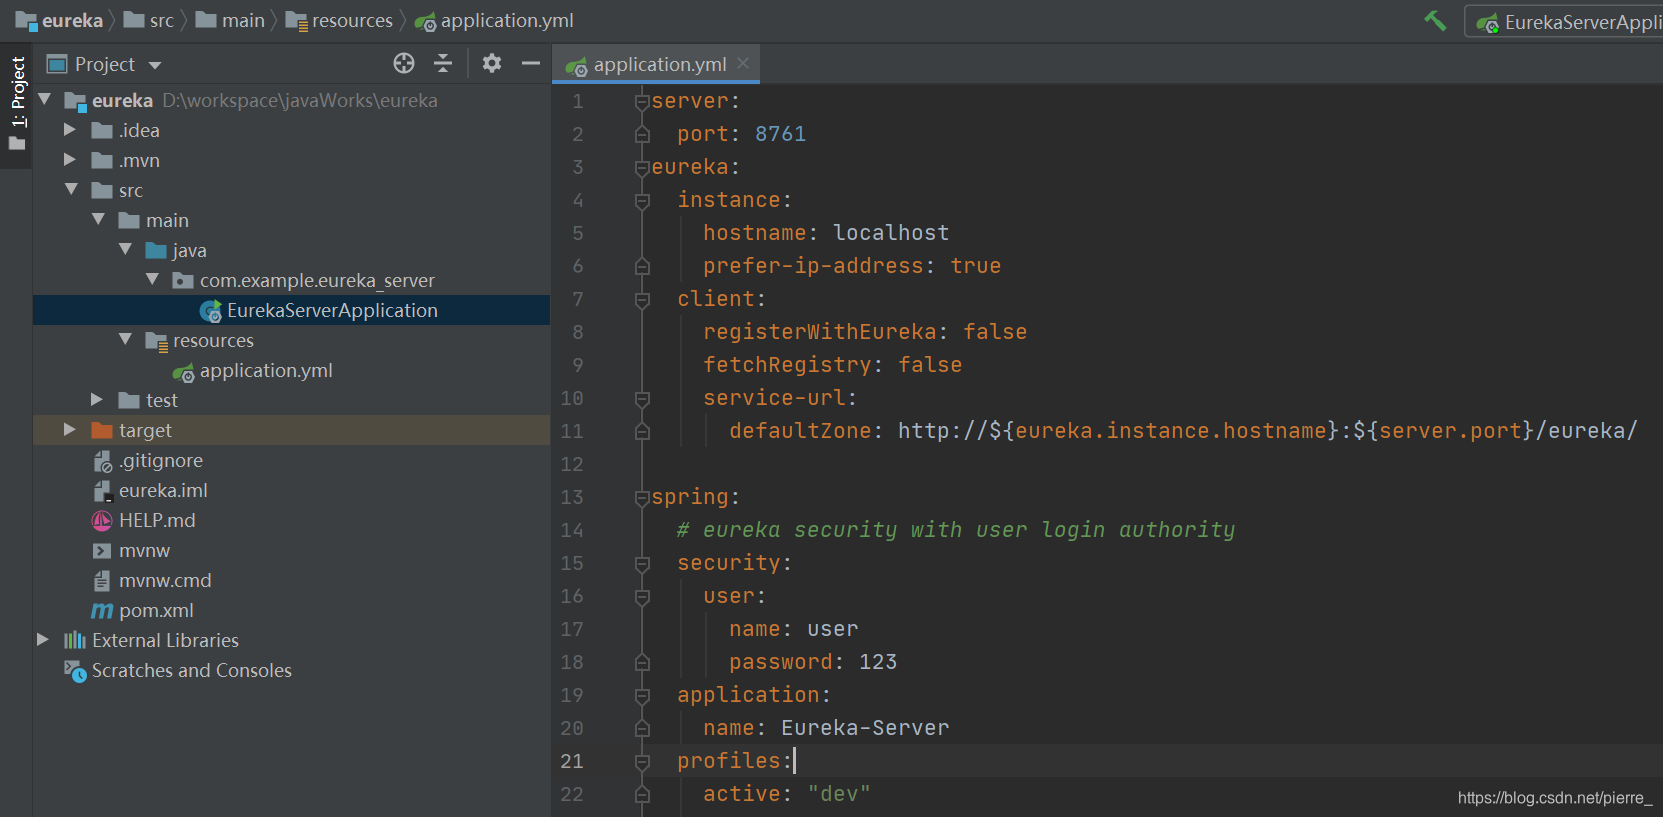Click the pom.xml Maven m icon
1663x817 pixels.
click(102, 610)
